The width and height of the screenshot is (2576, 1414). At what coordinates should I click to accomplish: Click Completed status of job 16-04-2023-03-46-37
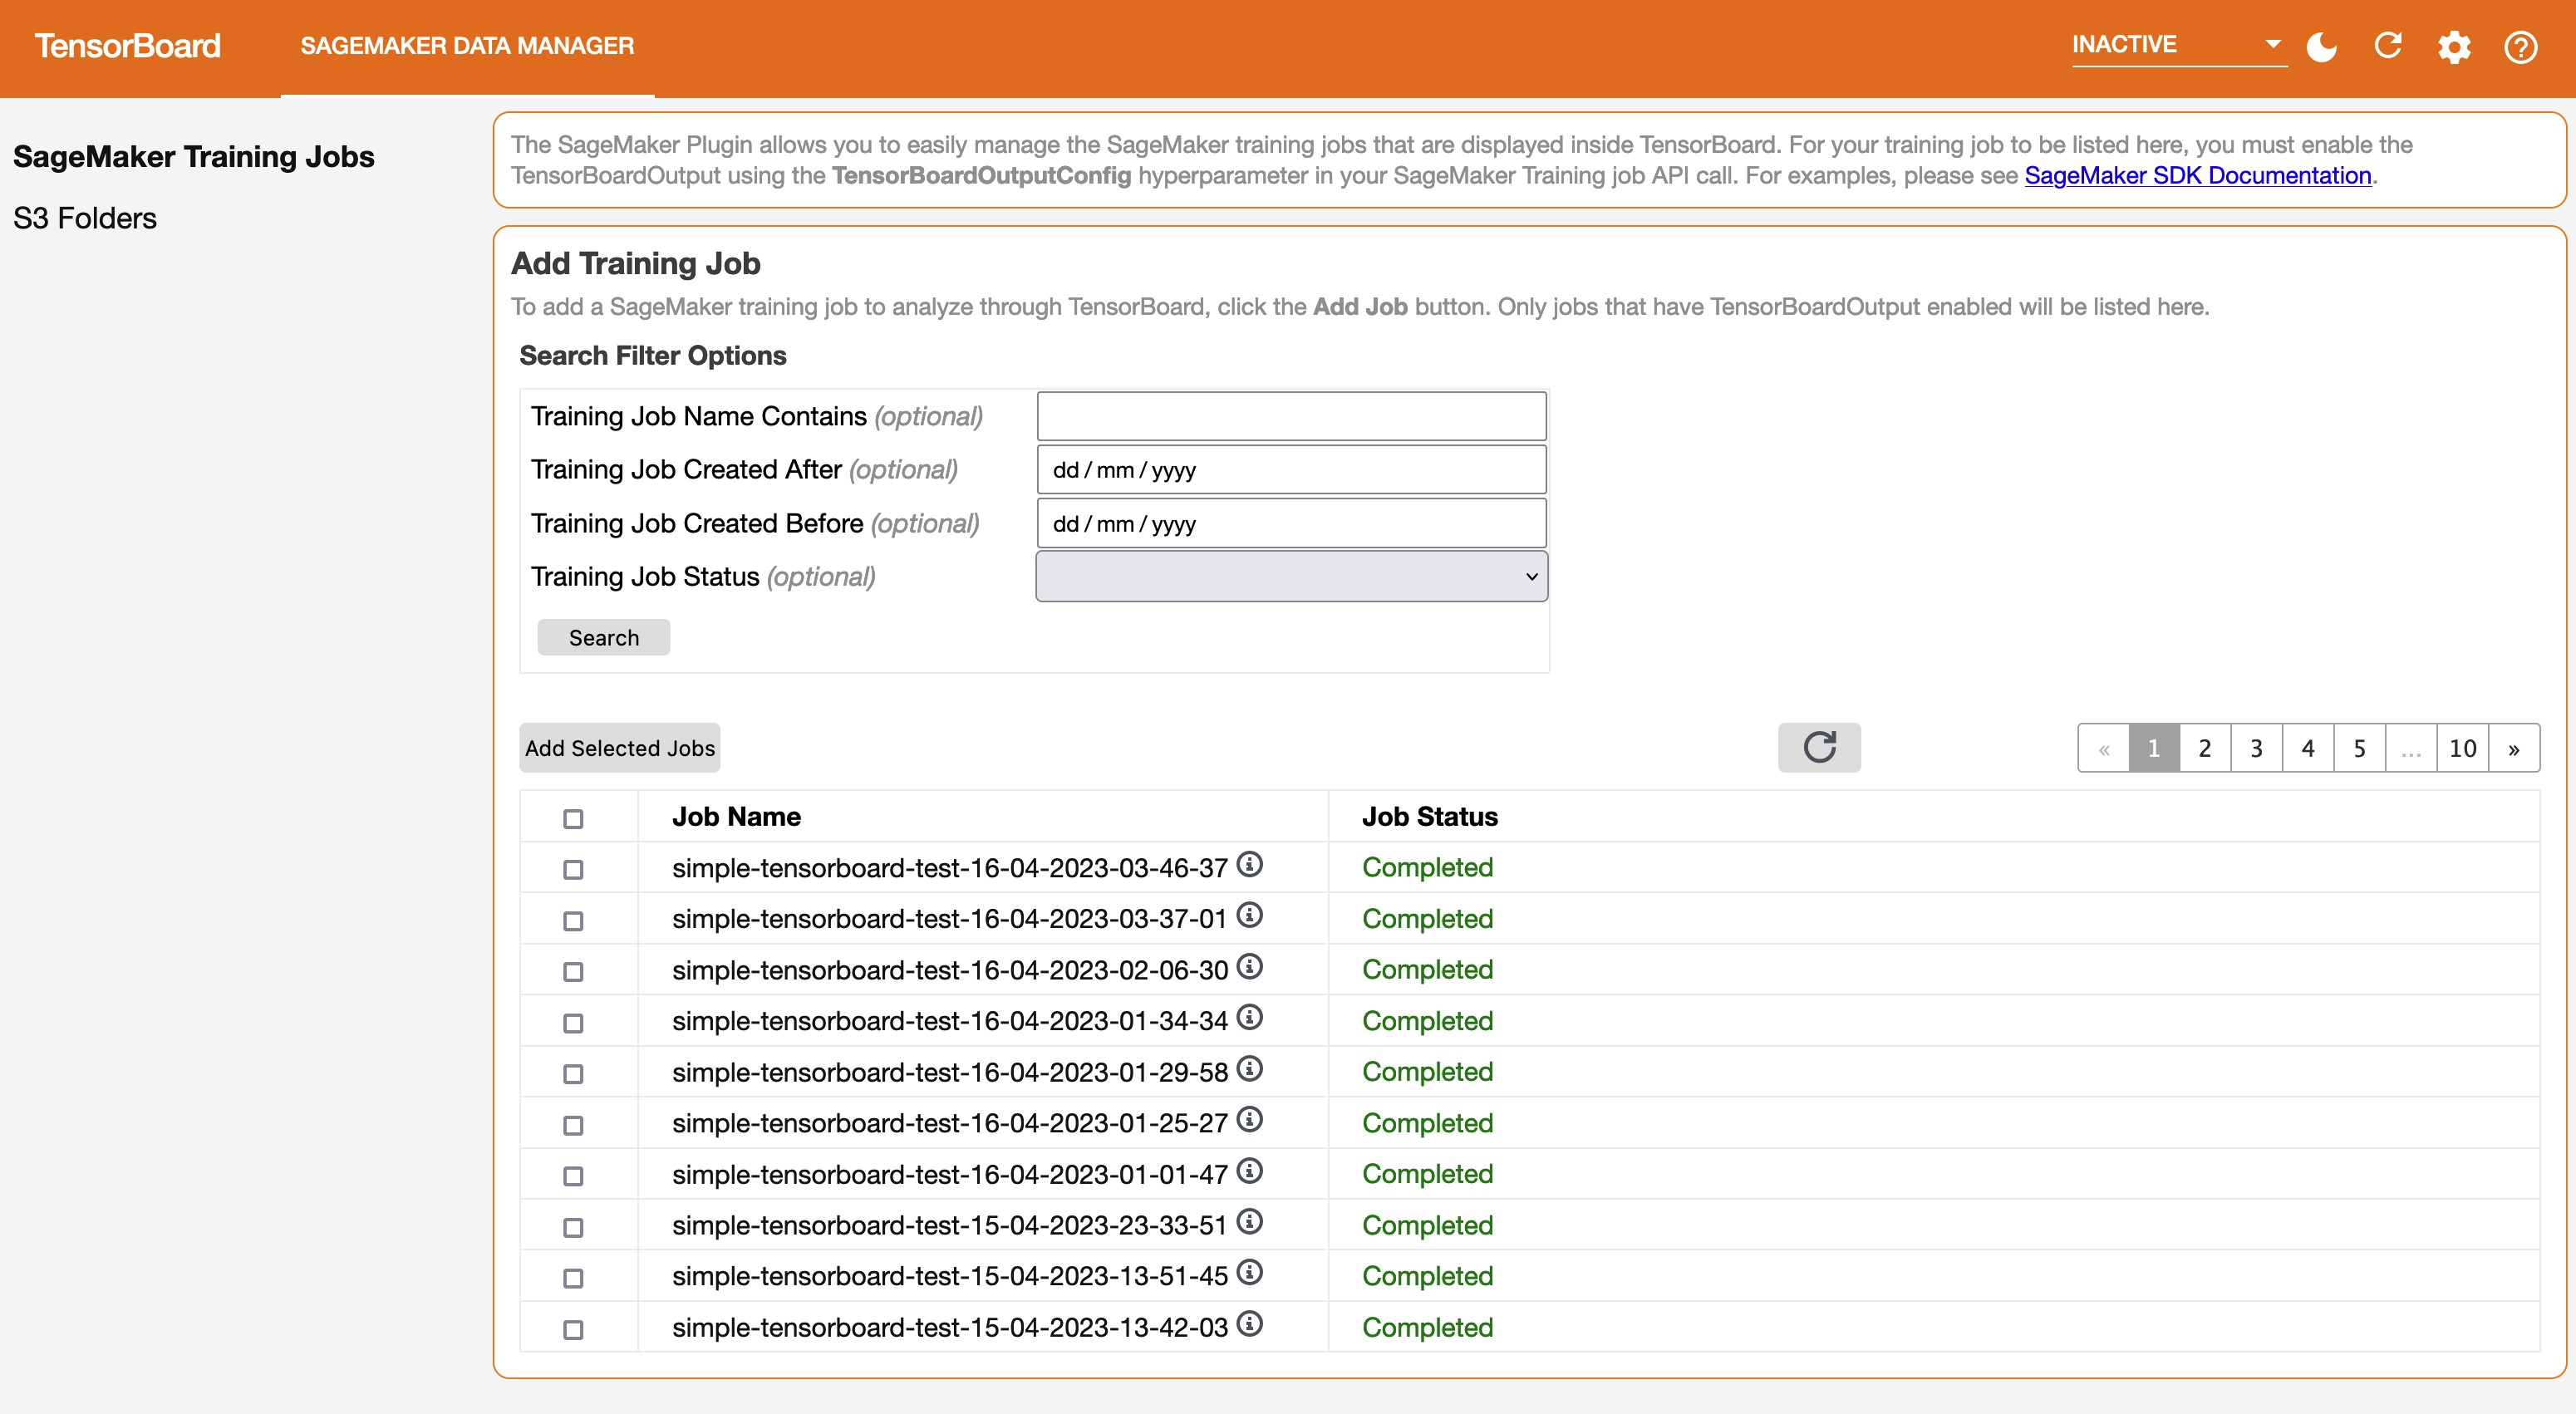pos(1427,868)
